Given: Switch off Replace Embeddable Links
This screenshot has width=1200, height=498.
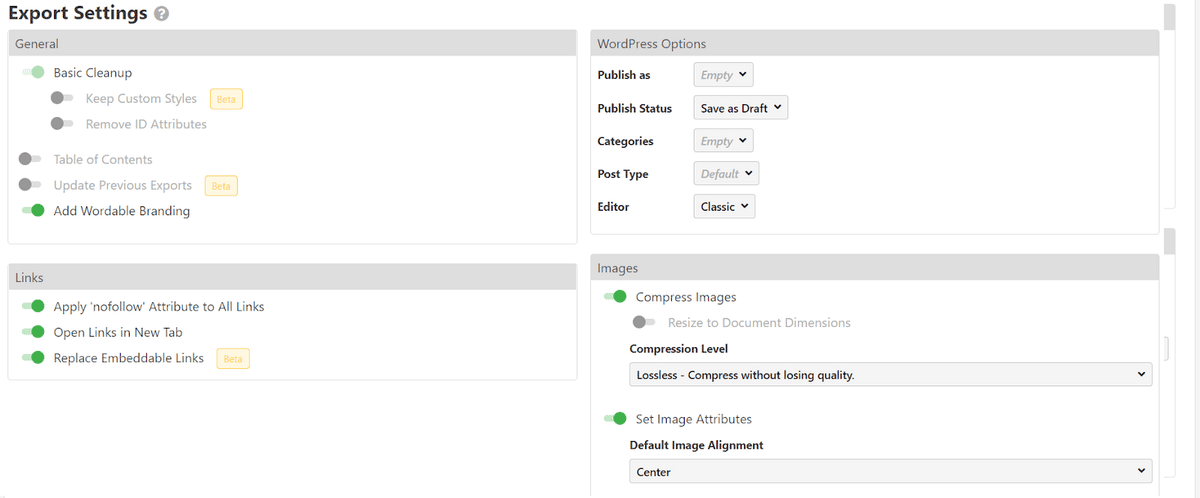Looking at the screenshot, I should click(33, 358).
